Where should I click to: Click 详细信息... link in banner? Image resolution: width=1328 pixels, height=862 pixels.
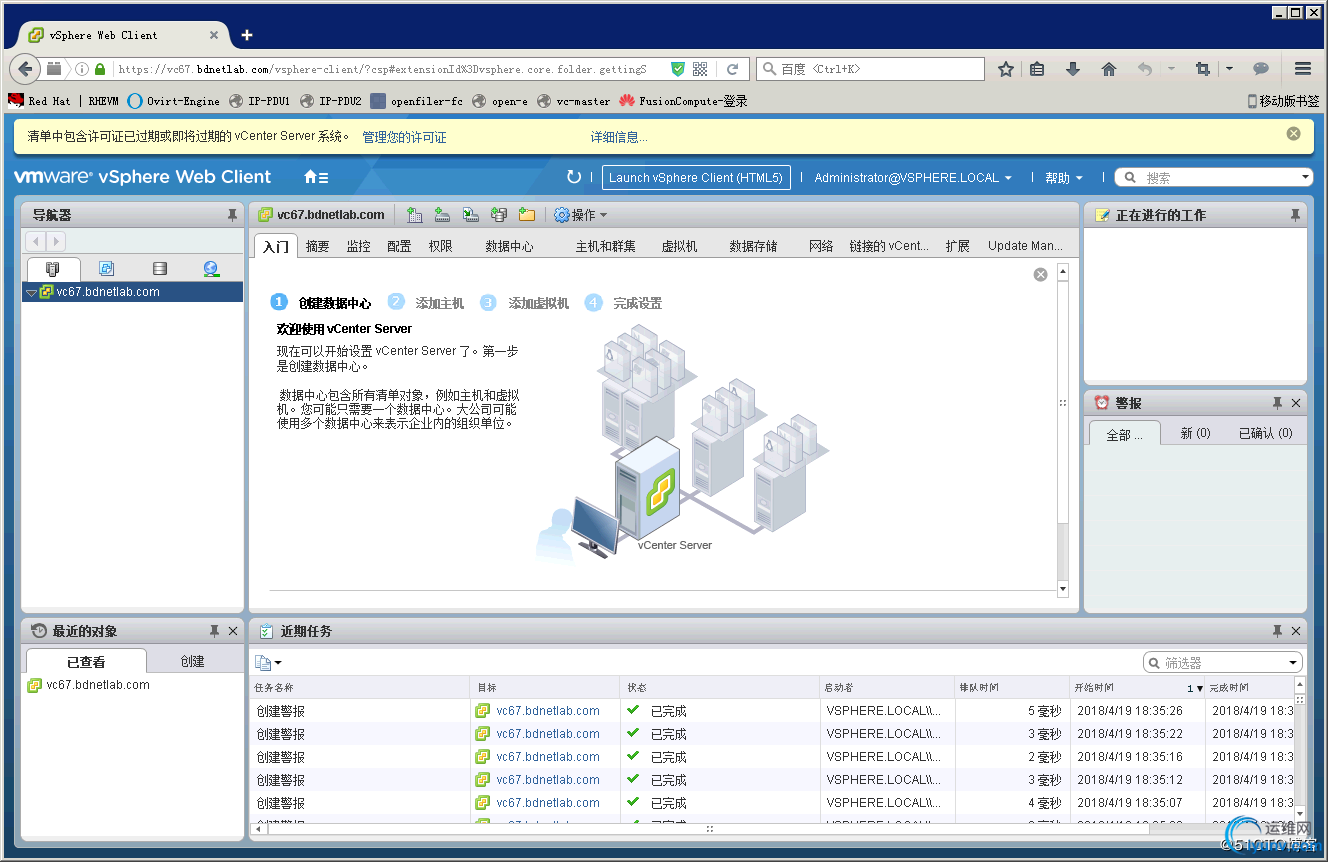pos(619,137)
